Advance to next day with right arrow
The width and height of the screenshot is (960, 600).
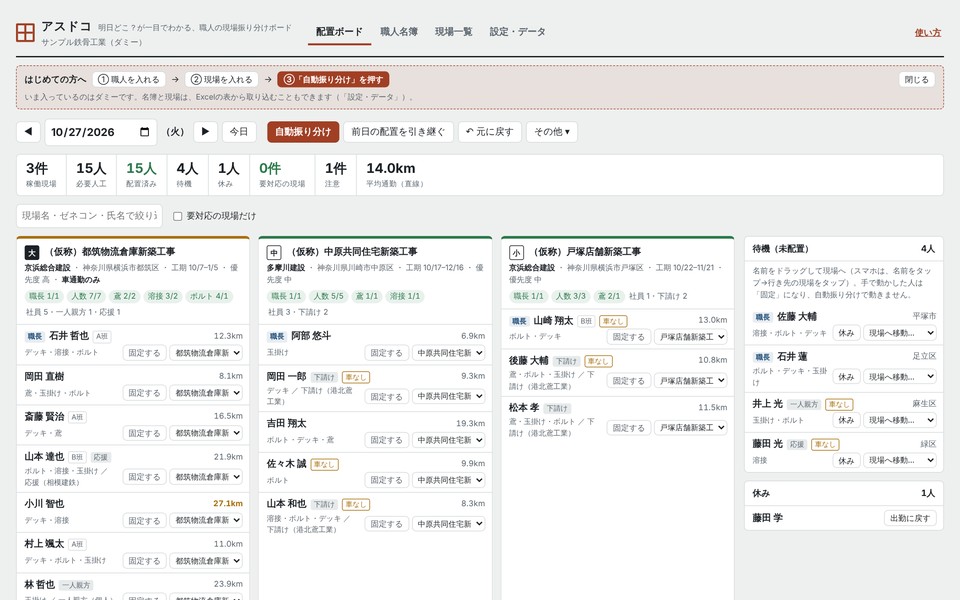pos(206,132)
